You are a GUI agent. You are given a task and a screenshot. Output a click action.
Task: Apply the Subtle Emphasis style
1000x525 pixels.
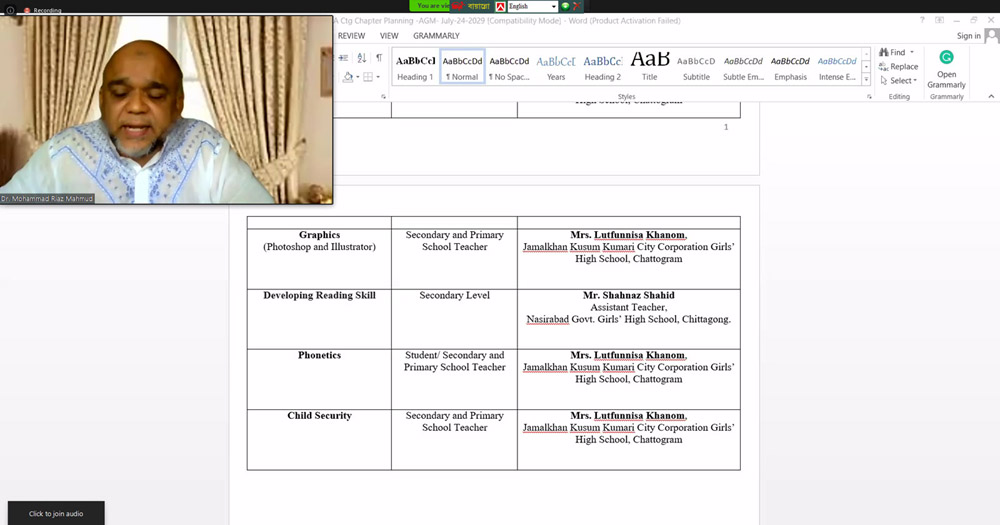point(743,67)
